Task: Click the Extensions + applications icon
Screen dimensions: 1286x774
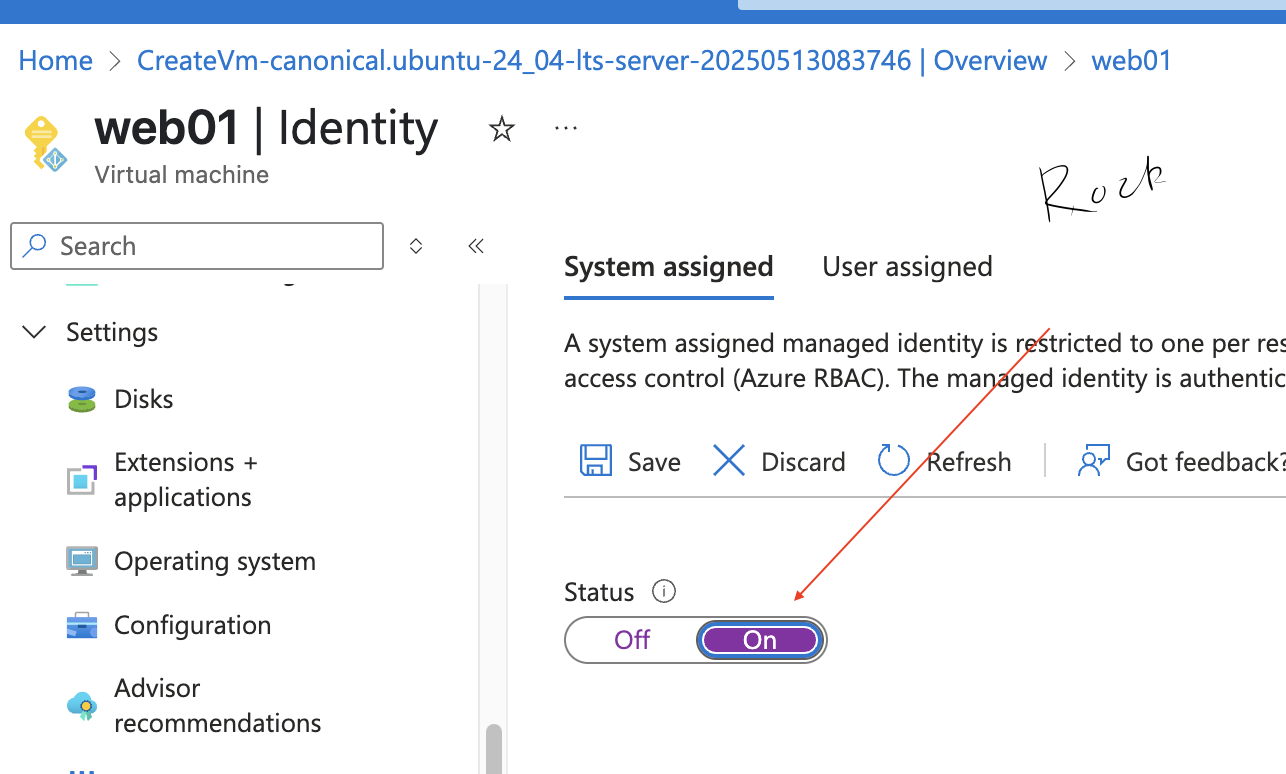Action: (82, 480)
